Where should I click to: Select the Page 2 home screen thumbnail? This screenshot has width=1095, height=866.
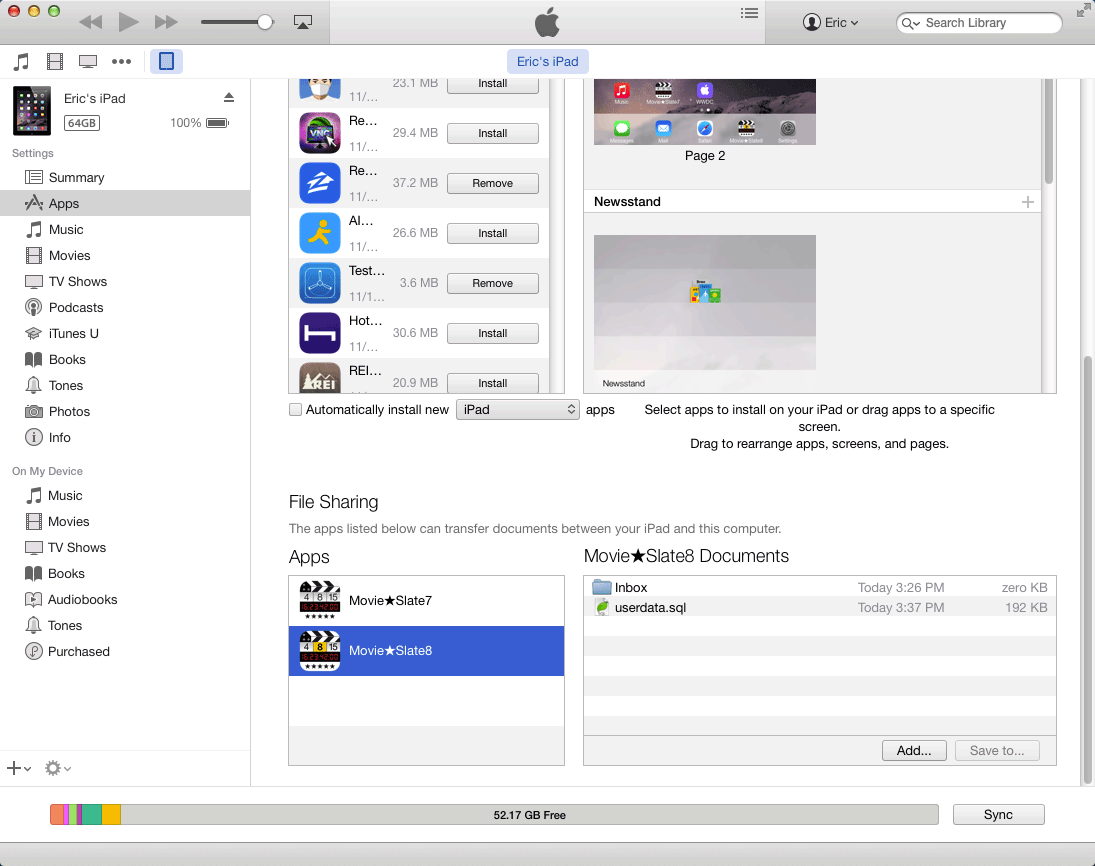tap(705, 112)
